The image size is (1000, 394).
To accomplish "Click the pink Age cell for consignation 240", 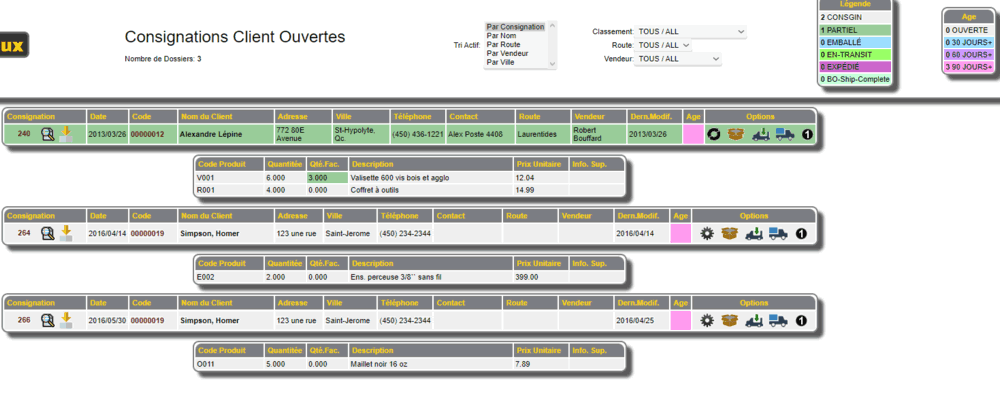I will (693, 135).
